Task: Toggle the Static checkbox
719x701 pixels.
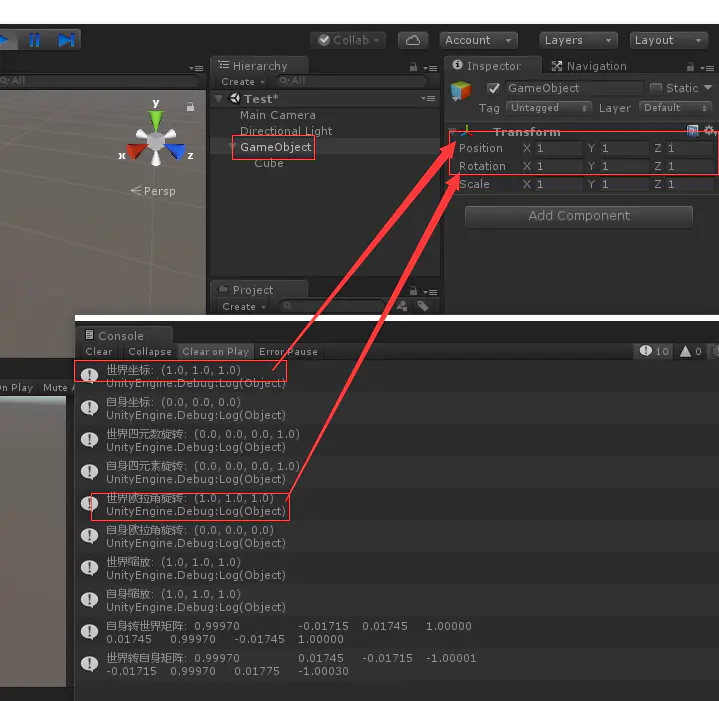Action: (656, 88)
